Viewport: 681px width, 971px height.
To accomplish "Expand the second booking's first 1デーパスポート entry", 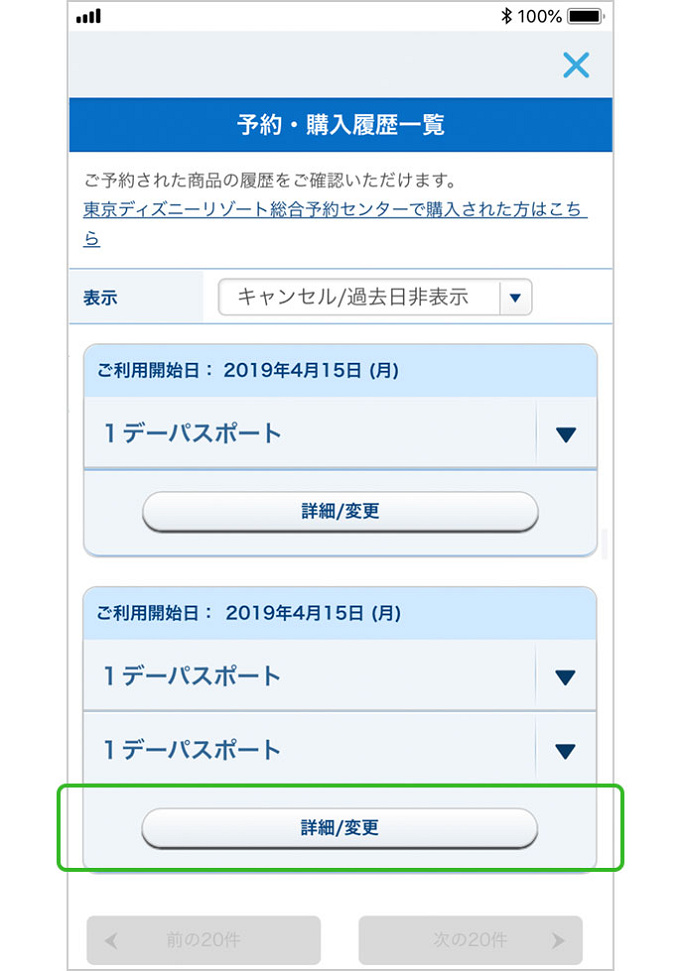I will click(565, 675).
